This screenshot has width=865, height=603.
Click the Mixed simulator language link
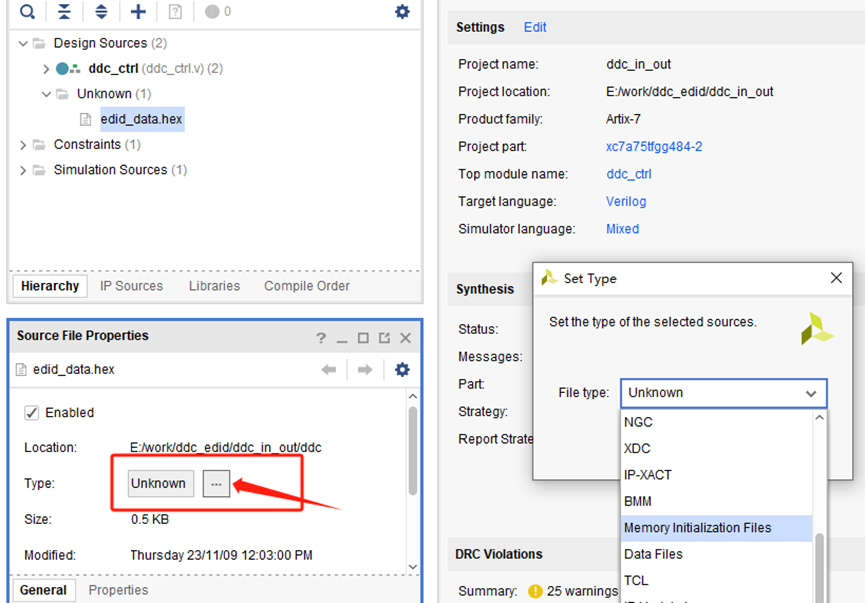622,229
